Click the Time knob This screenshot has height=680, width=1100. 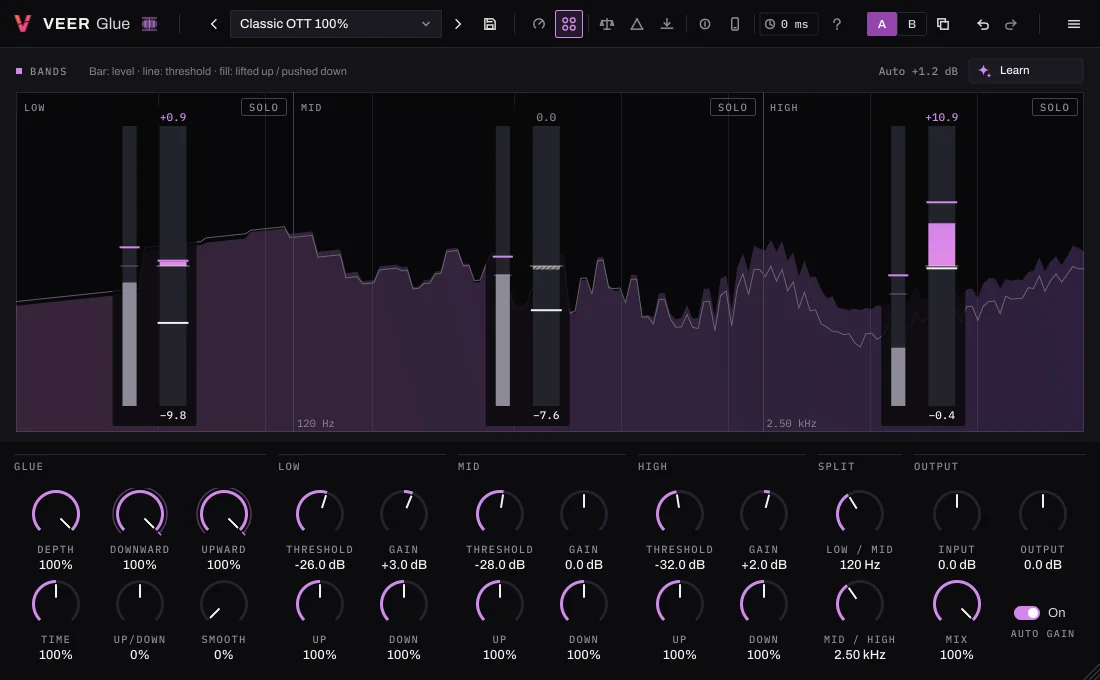56,603
